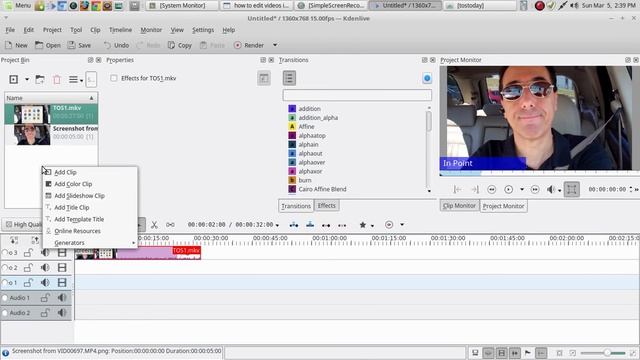Image resolution: width=640 pixels, height=360 pixels.
Task: Mute audio on video track 1
Action: click(45, 282)
